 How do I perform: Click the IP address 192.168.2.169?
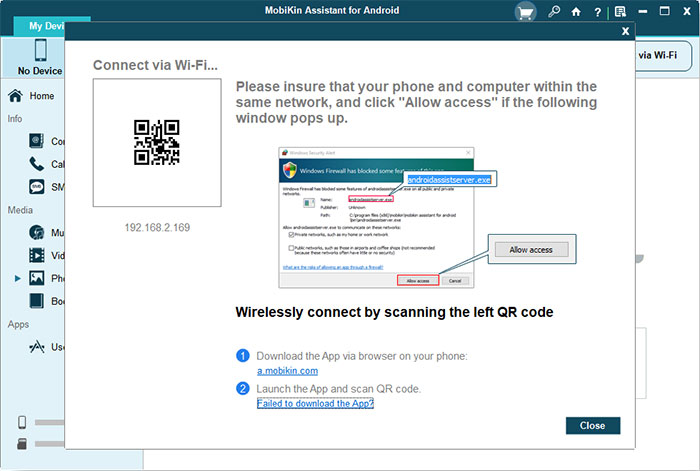click(157, 228)
